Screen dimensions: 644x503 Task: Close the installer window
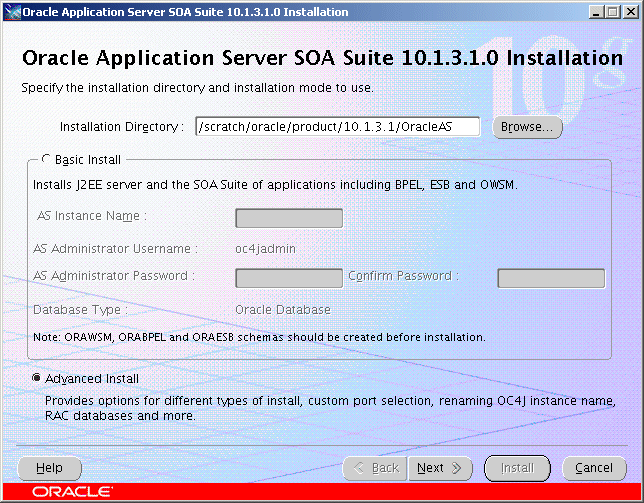point(630,12)
